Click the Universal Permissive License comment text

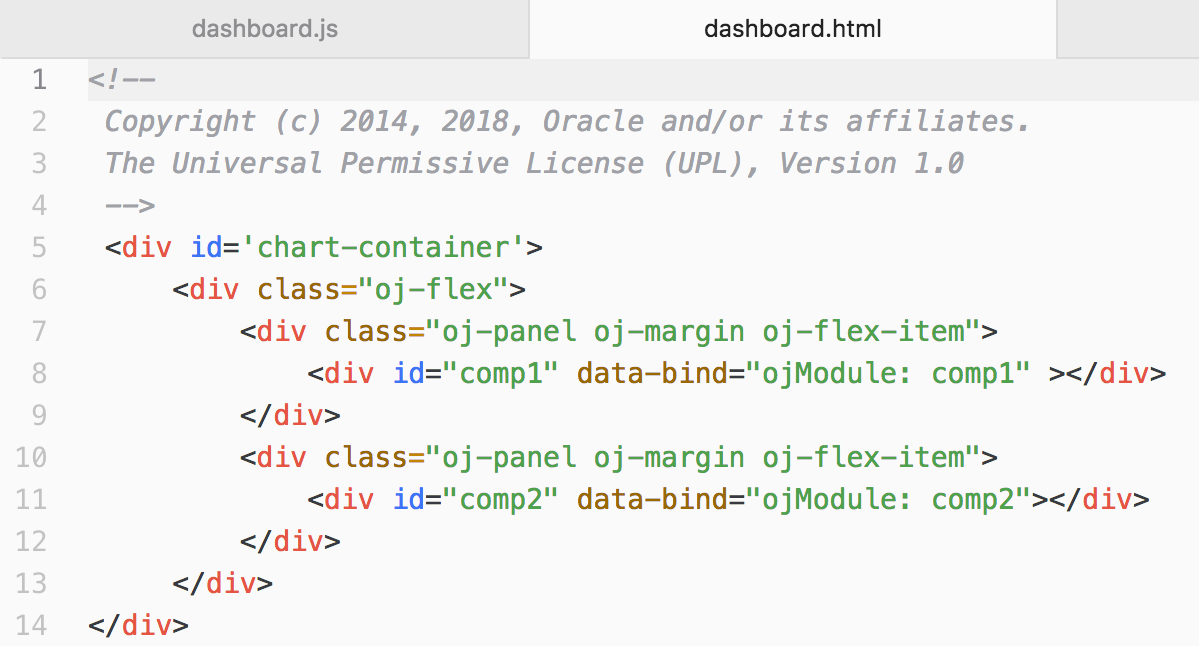pyautogui.click(x=533, y=164)
